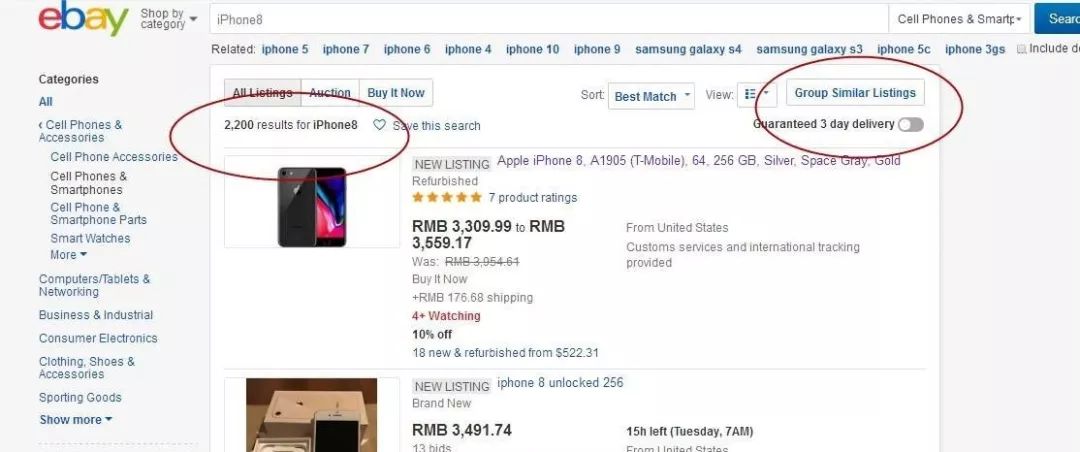The height and width of the screenshot is (452, 1080).
Task: Expand More under Cell Phones & Accessories
Action: [69, 255]
